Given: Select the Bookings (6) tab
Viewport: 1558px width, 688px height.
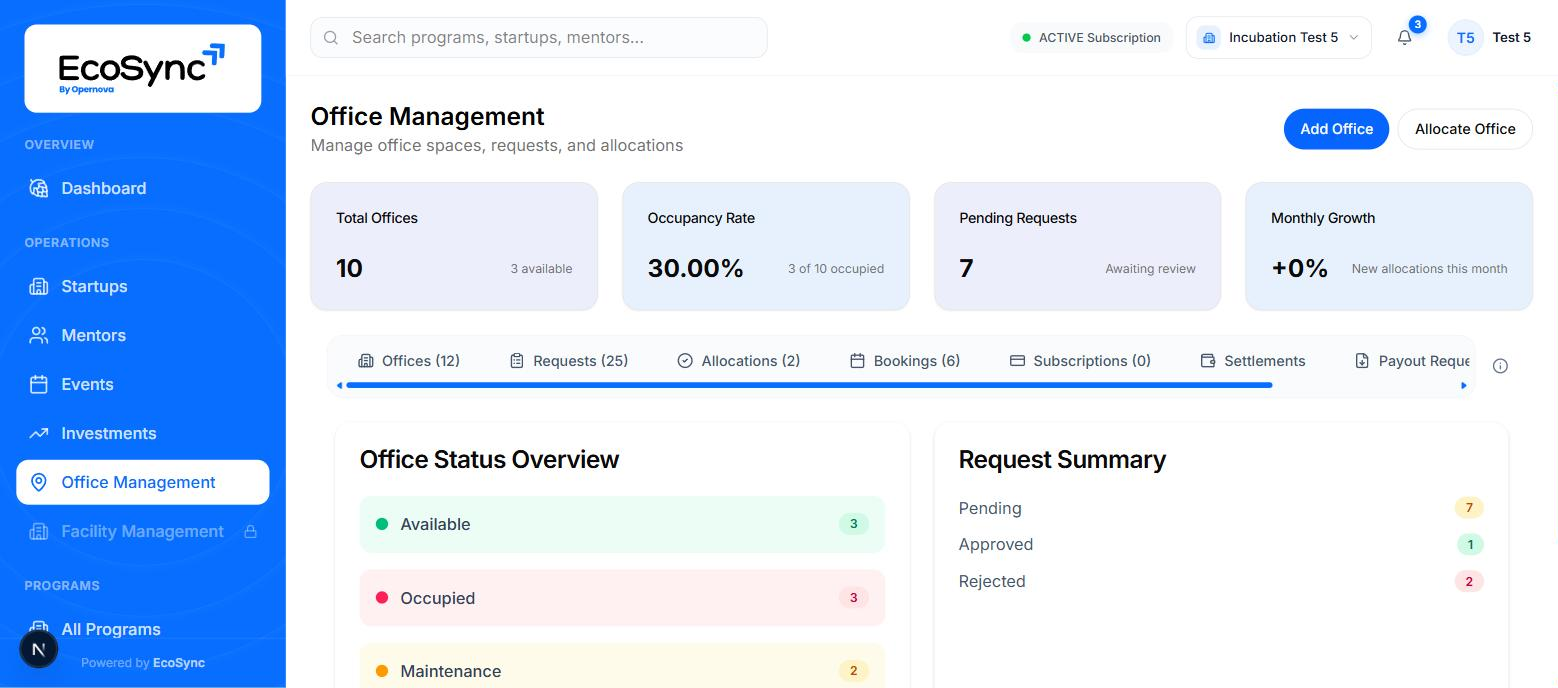Looking at the screenshot, I should point(905,361).
